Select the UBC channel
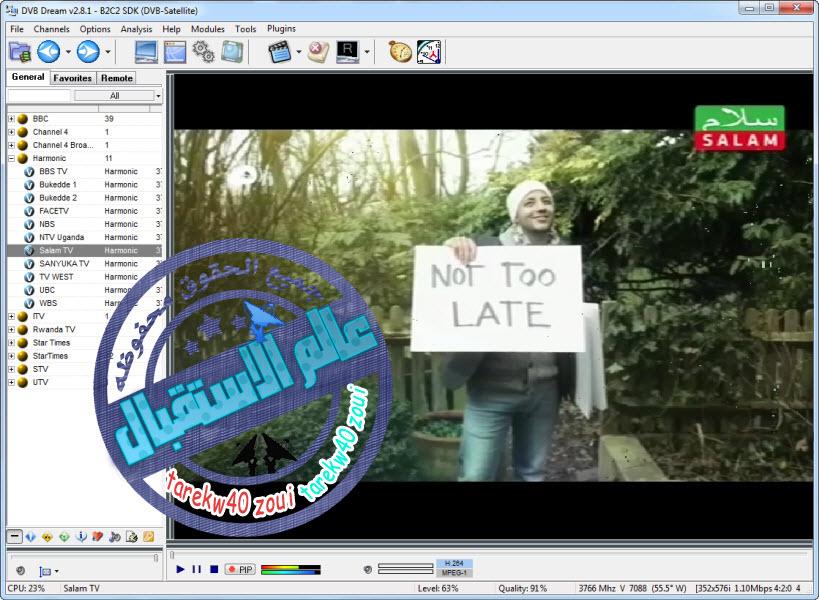 85,290
